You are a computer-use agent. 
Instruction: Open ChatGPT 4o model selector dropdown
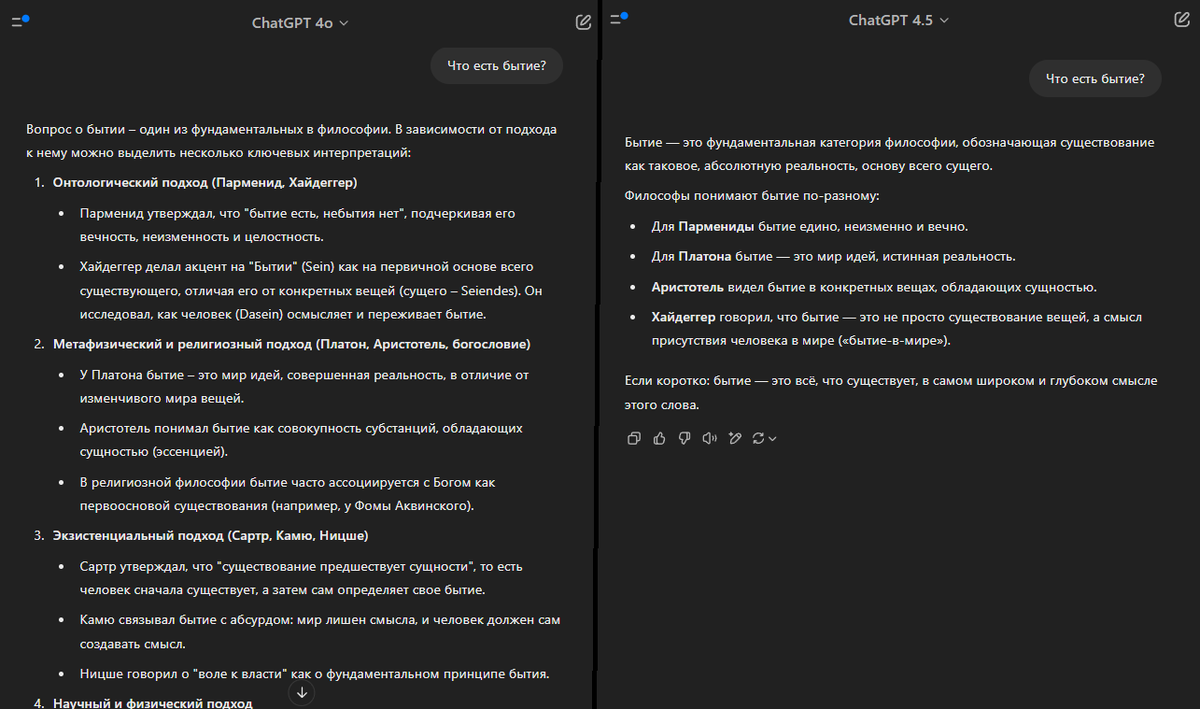point(300,22)
